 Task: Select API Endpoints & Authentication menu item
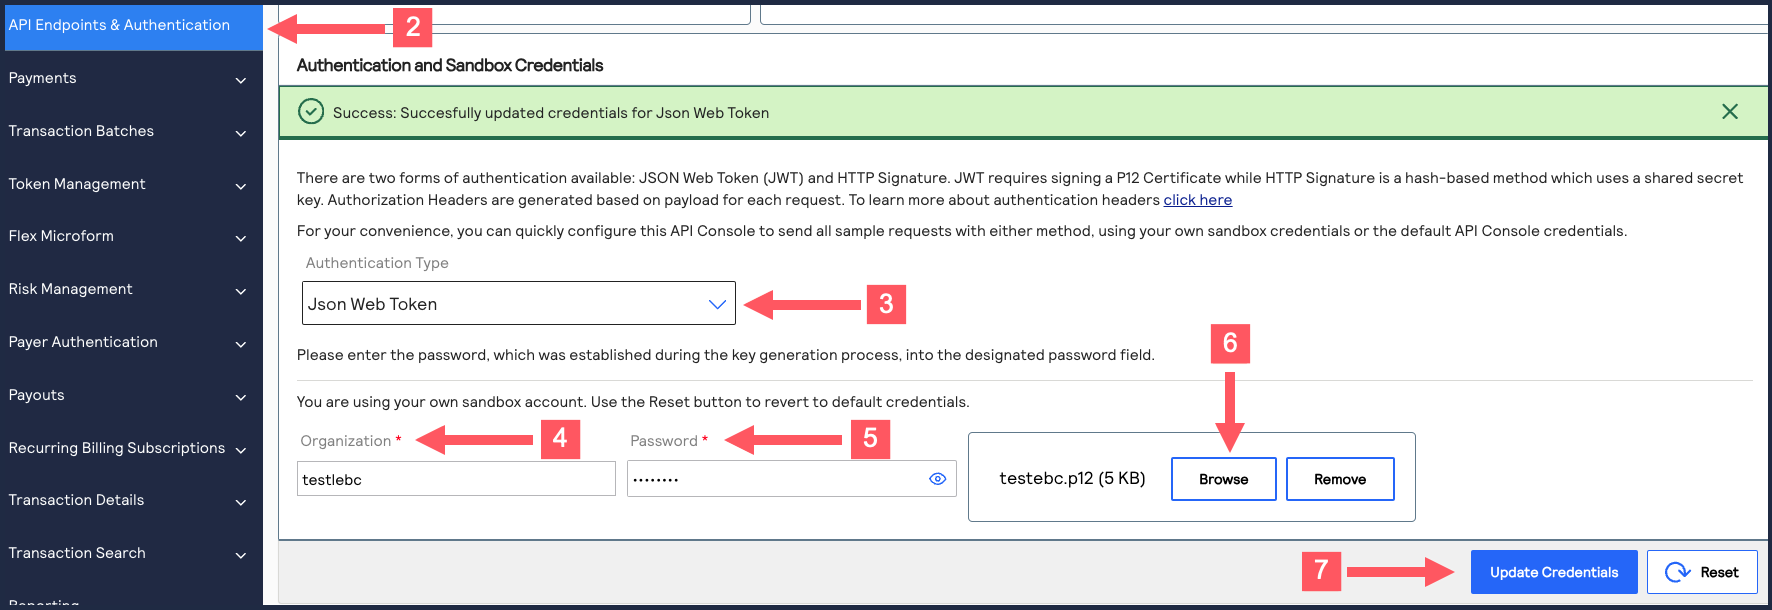pos(120,25)
